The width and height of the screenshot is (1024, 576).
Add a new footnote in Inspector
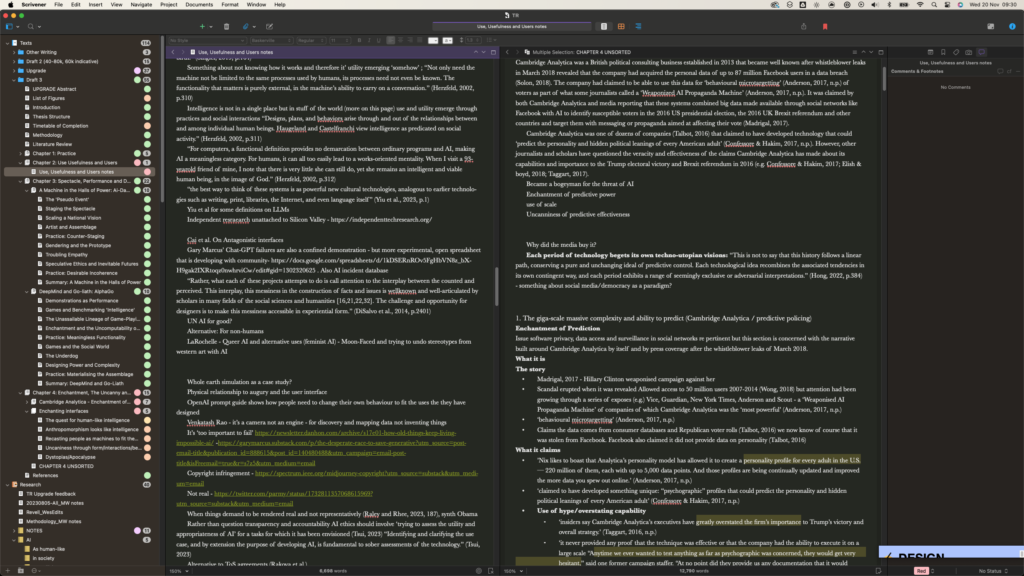[x=1009, y=71]
